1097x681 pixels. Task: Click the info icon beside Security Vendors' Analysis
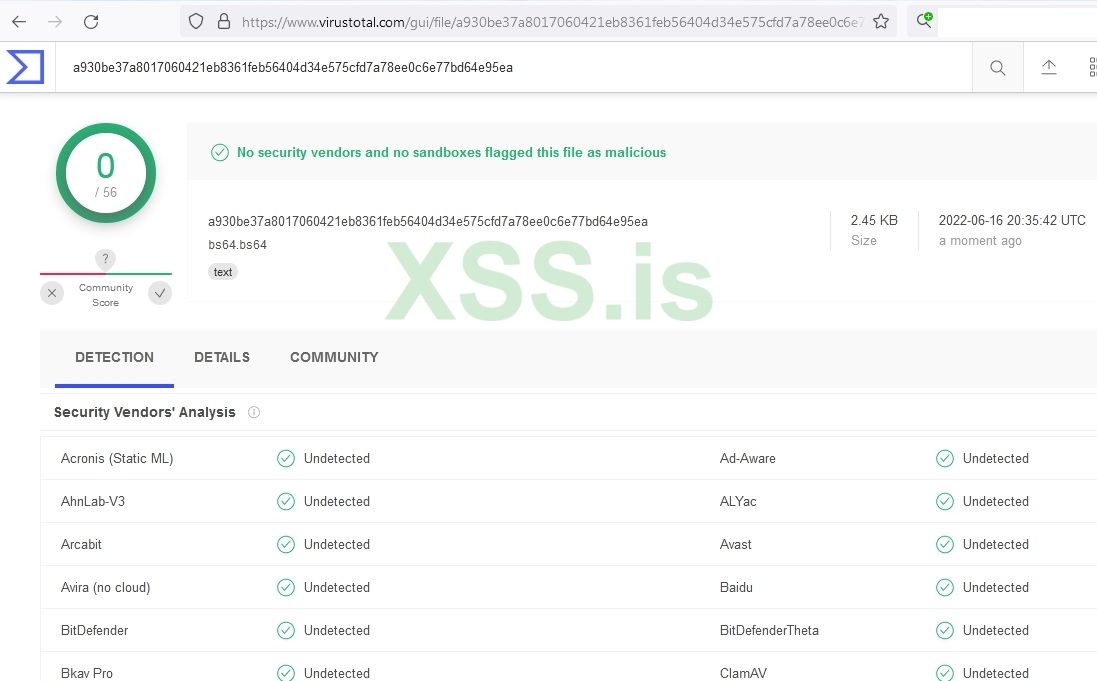(x=254, y=412)
